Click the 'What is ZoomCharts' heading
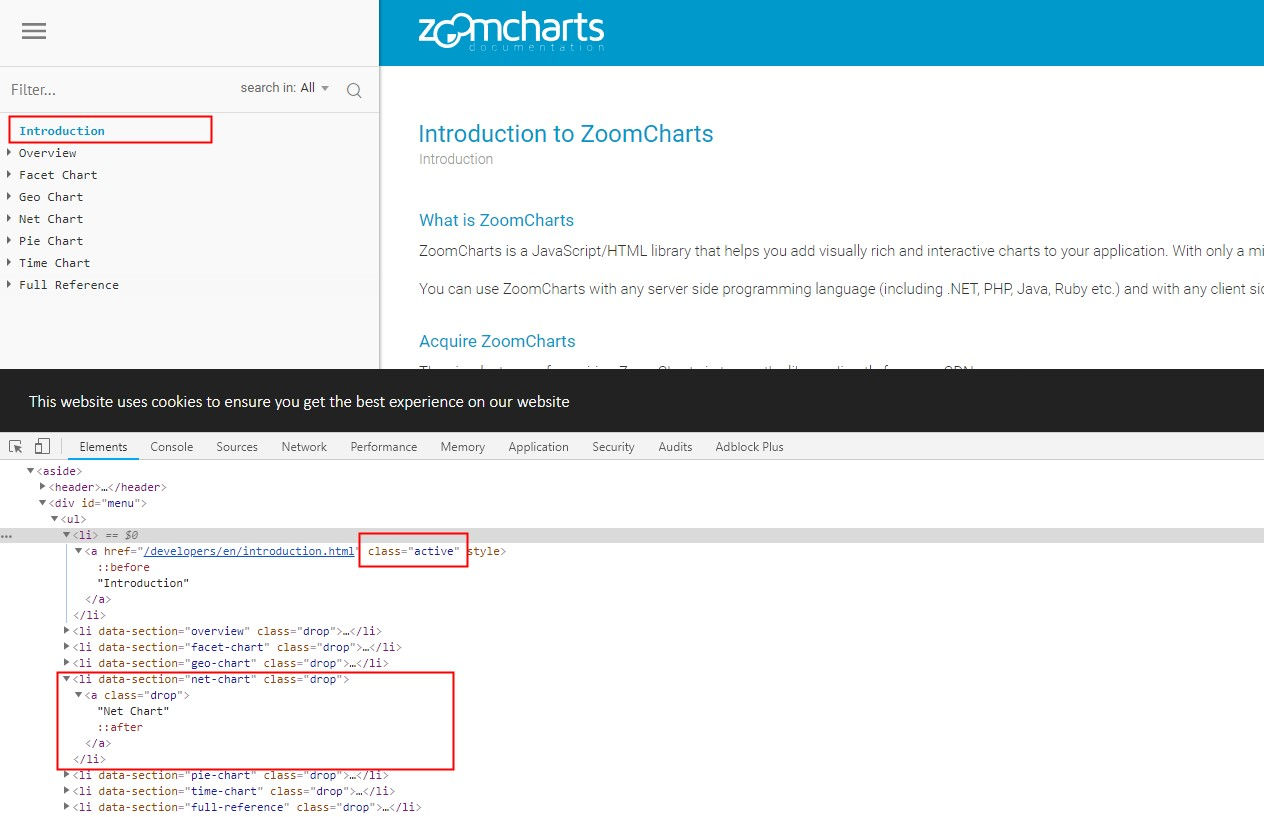 [497, 220]
